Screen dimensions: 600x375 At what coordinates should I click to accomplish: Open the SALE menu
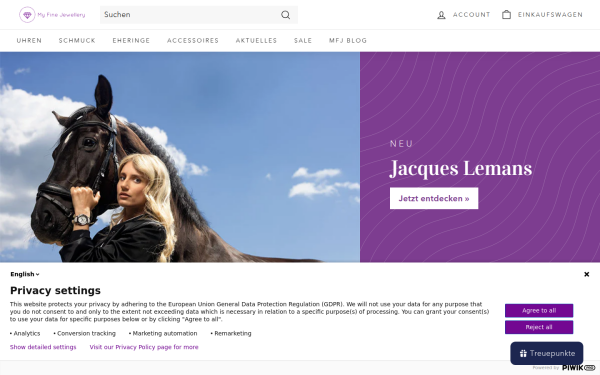point(303,41)
